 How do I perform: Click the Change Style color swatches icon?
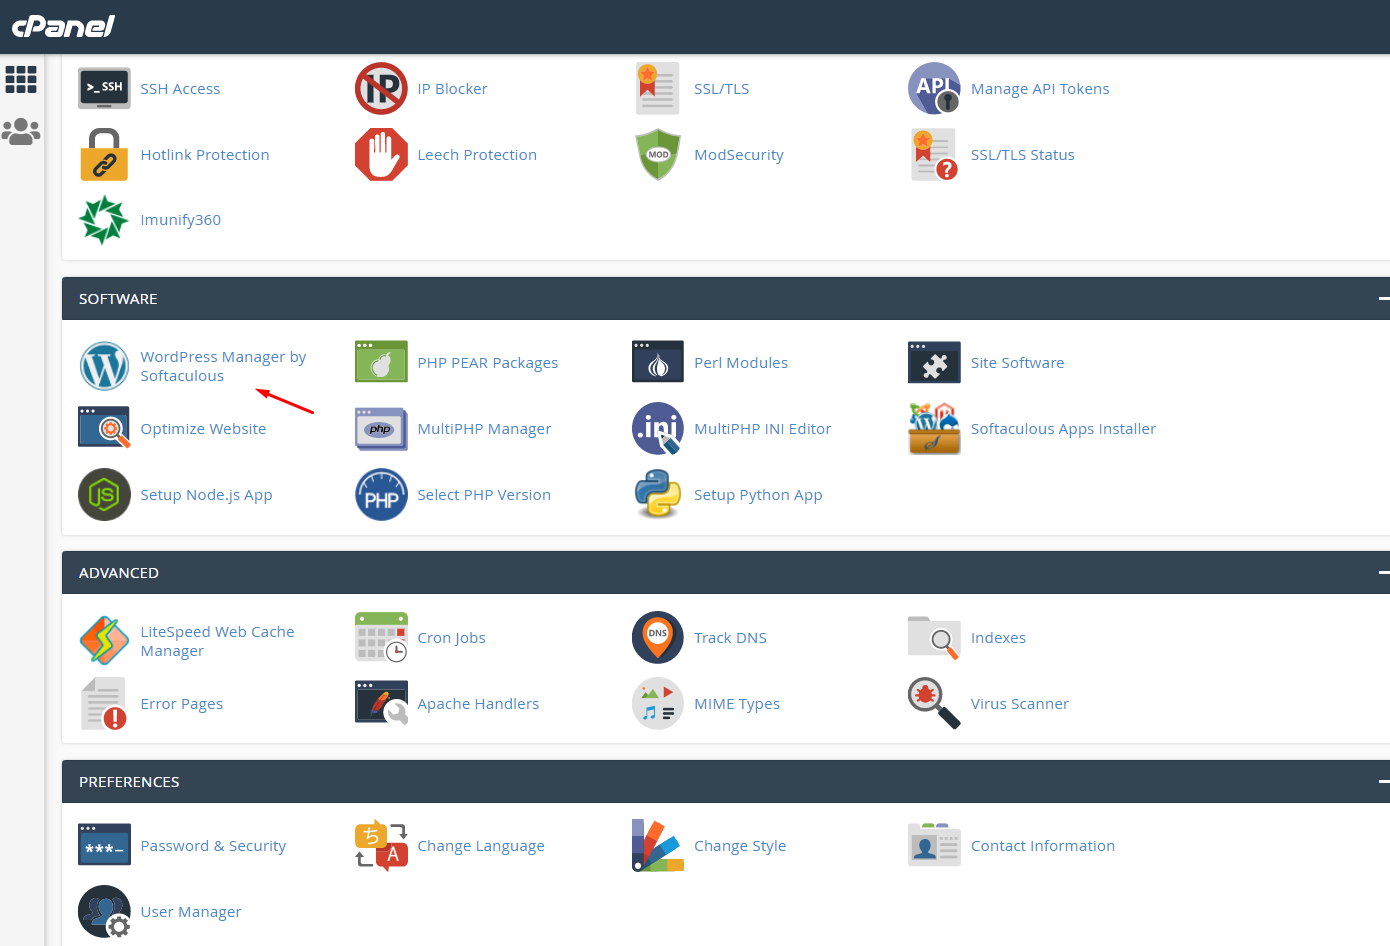[x=658, y=846]
